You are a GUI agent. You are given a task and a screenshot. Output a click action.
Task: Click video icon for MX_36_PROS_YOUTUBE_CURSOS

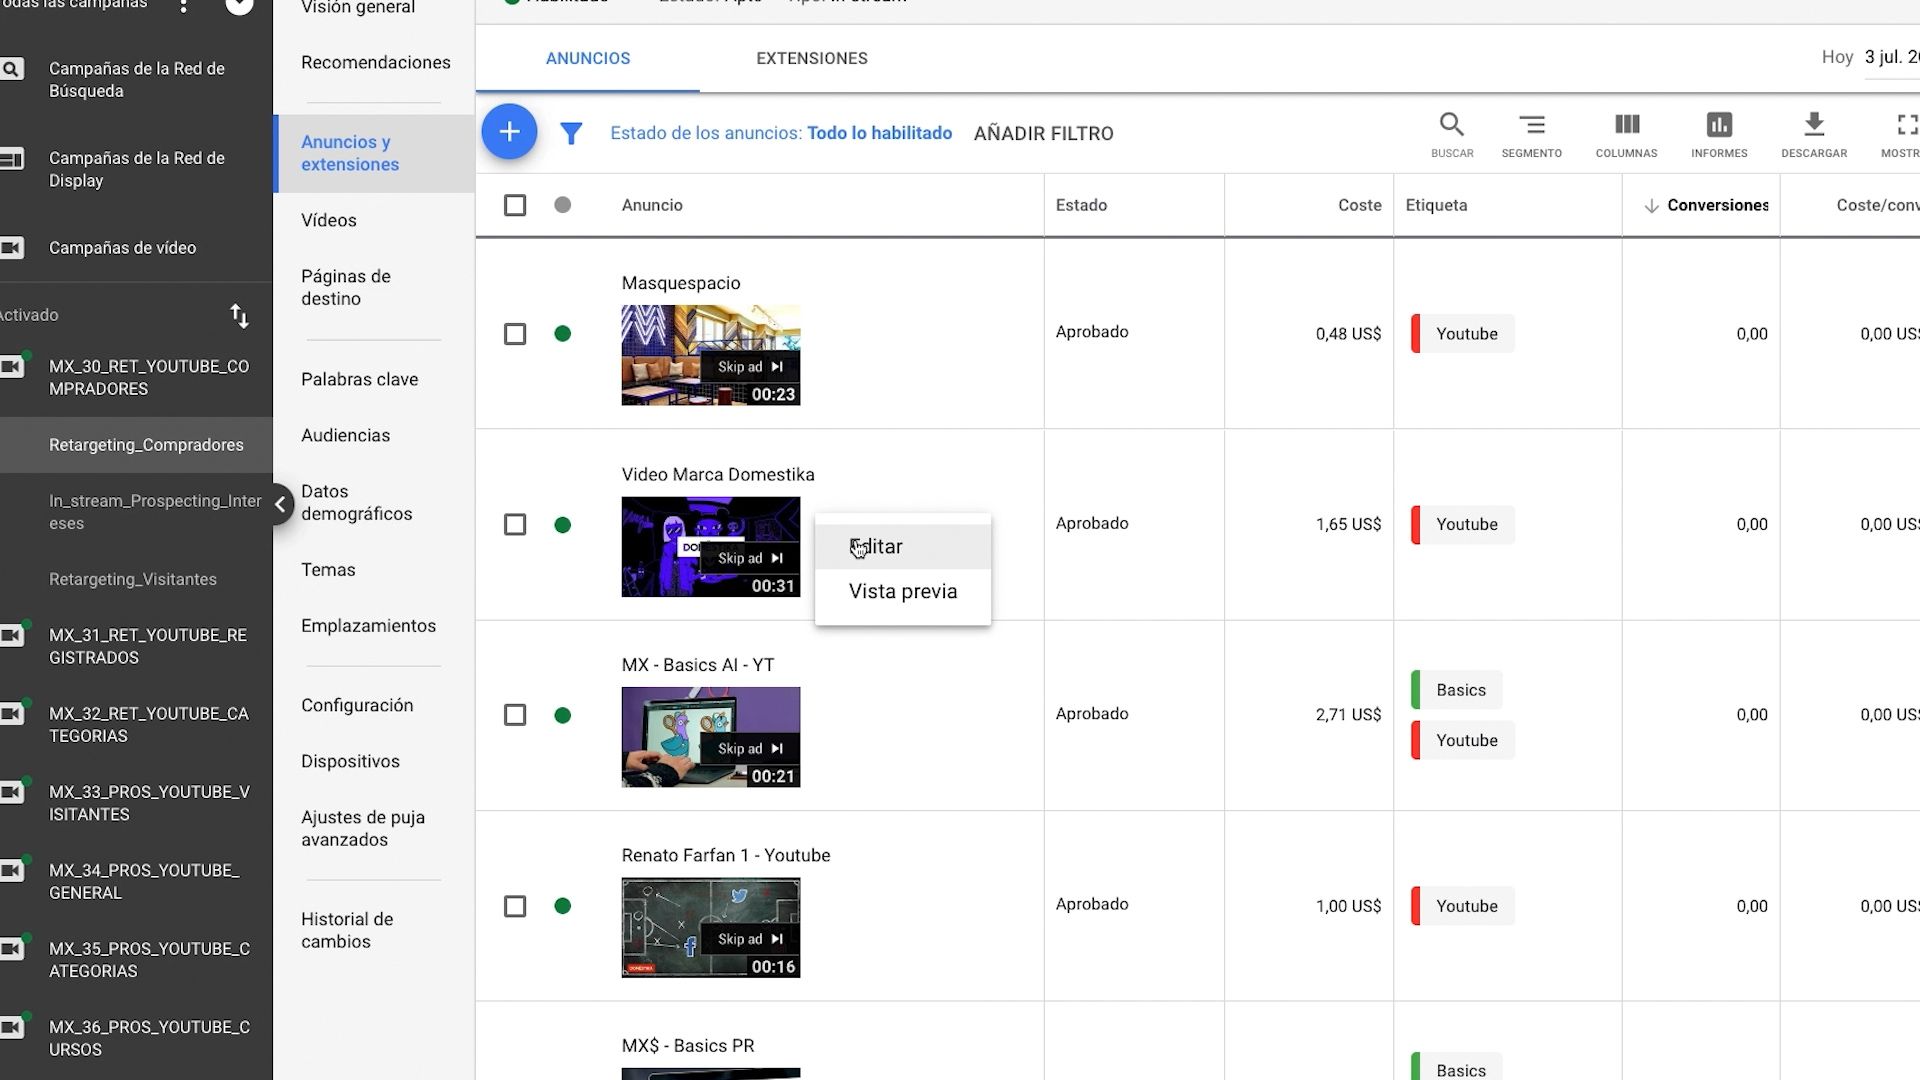click(11, 1028)
